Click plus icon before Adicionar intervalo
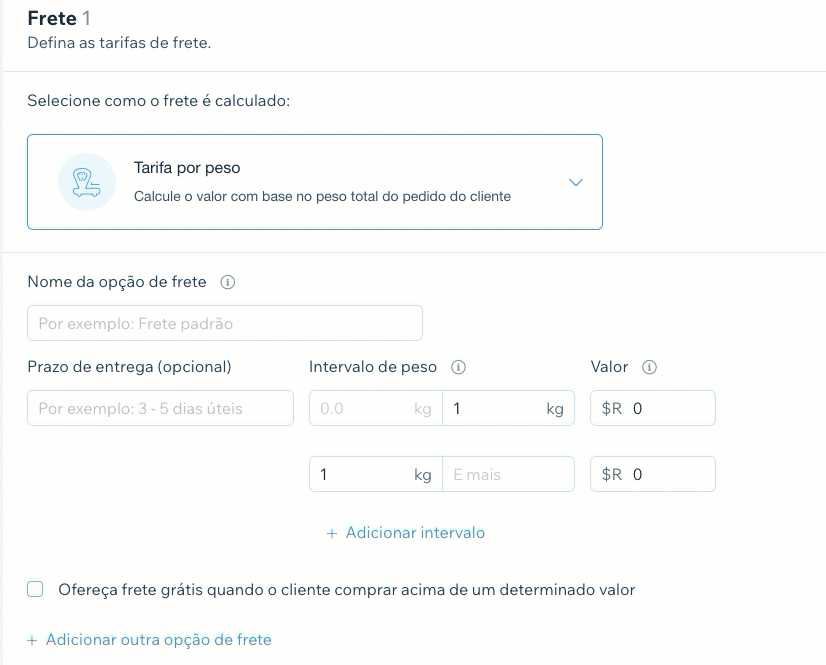This screenshot has height=665, width=826. pos(332,534)
